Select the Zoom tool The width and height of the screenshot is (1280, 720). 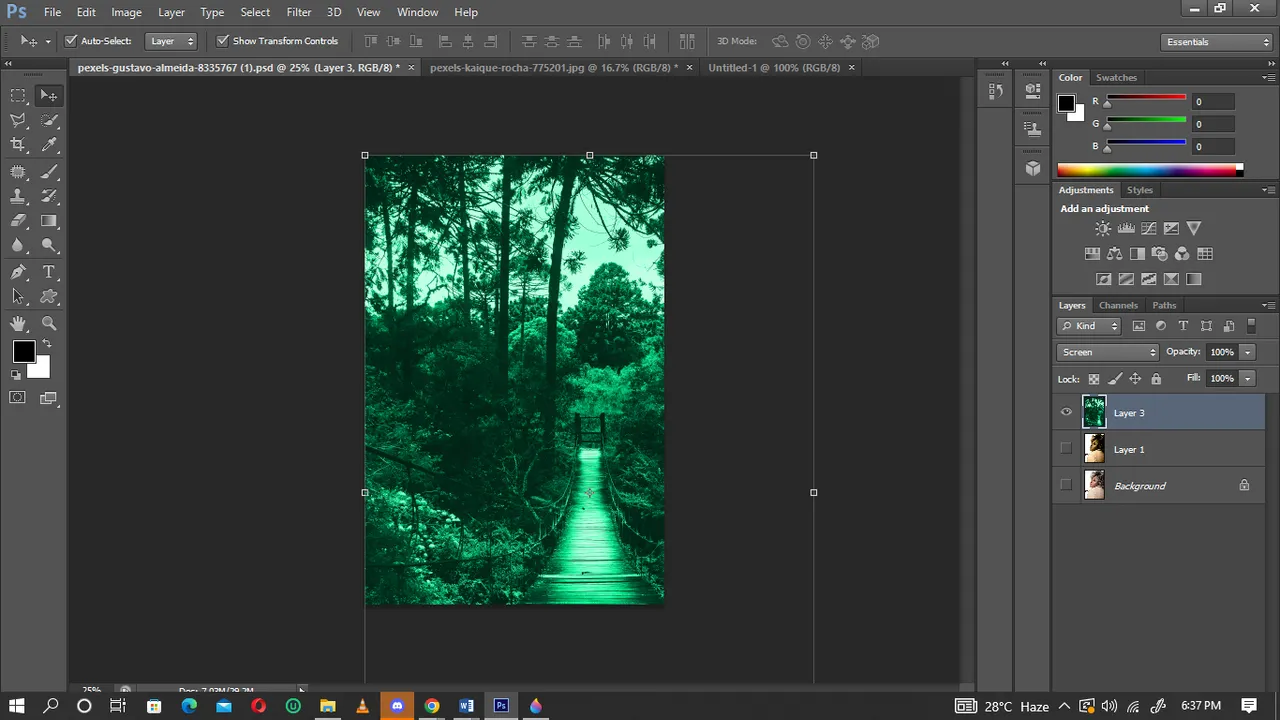coord(49,323)
